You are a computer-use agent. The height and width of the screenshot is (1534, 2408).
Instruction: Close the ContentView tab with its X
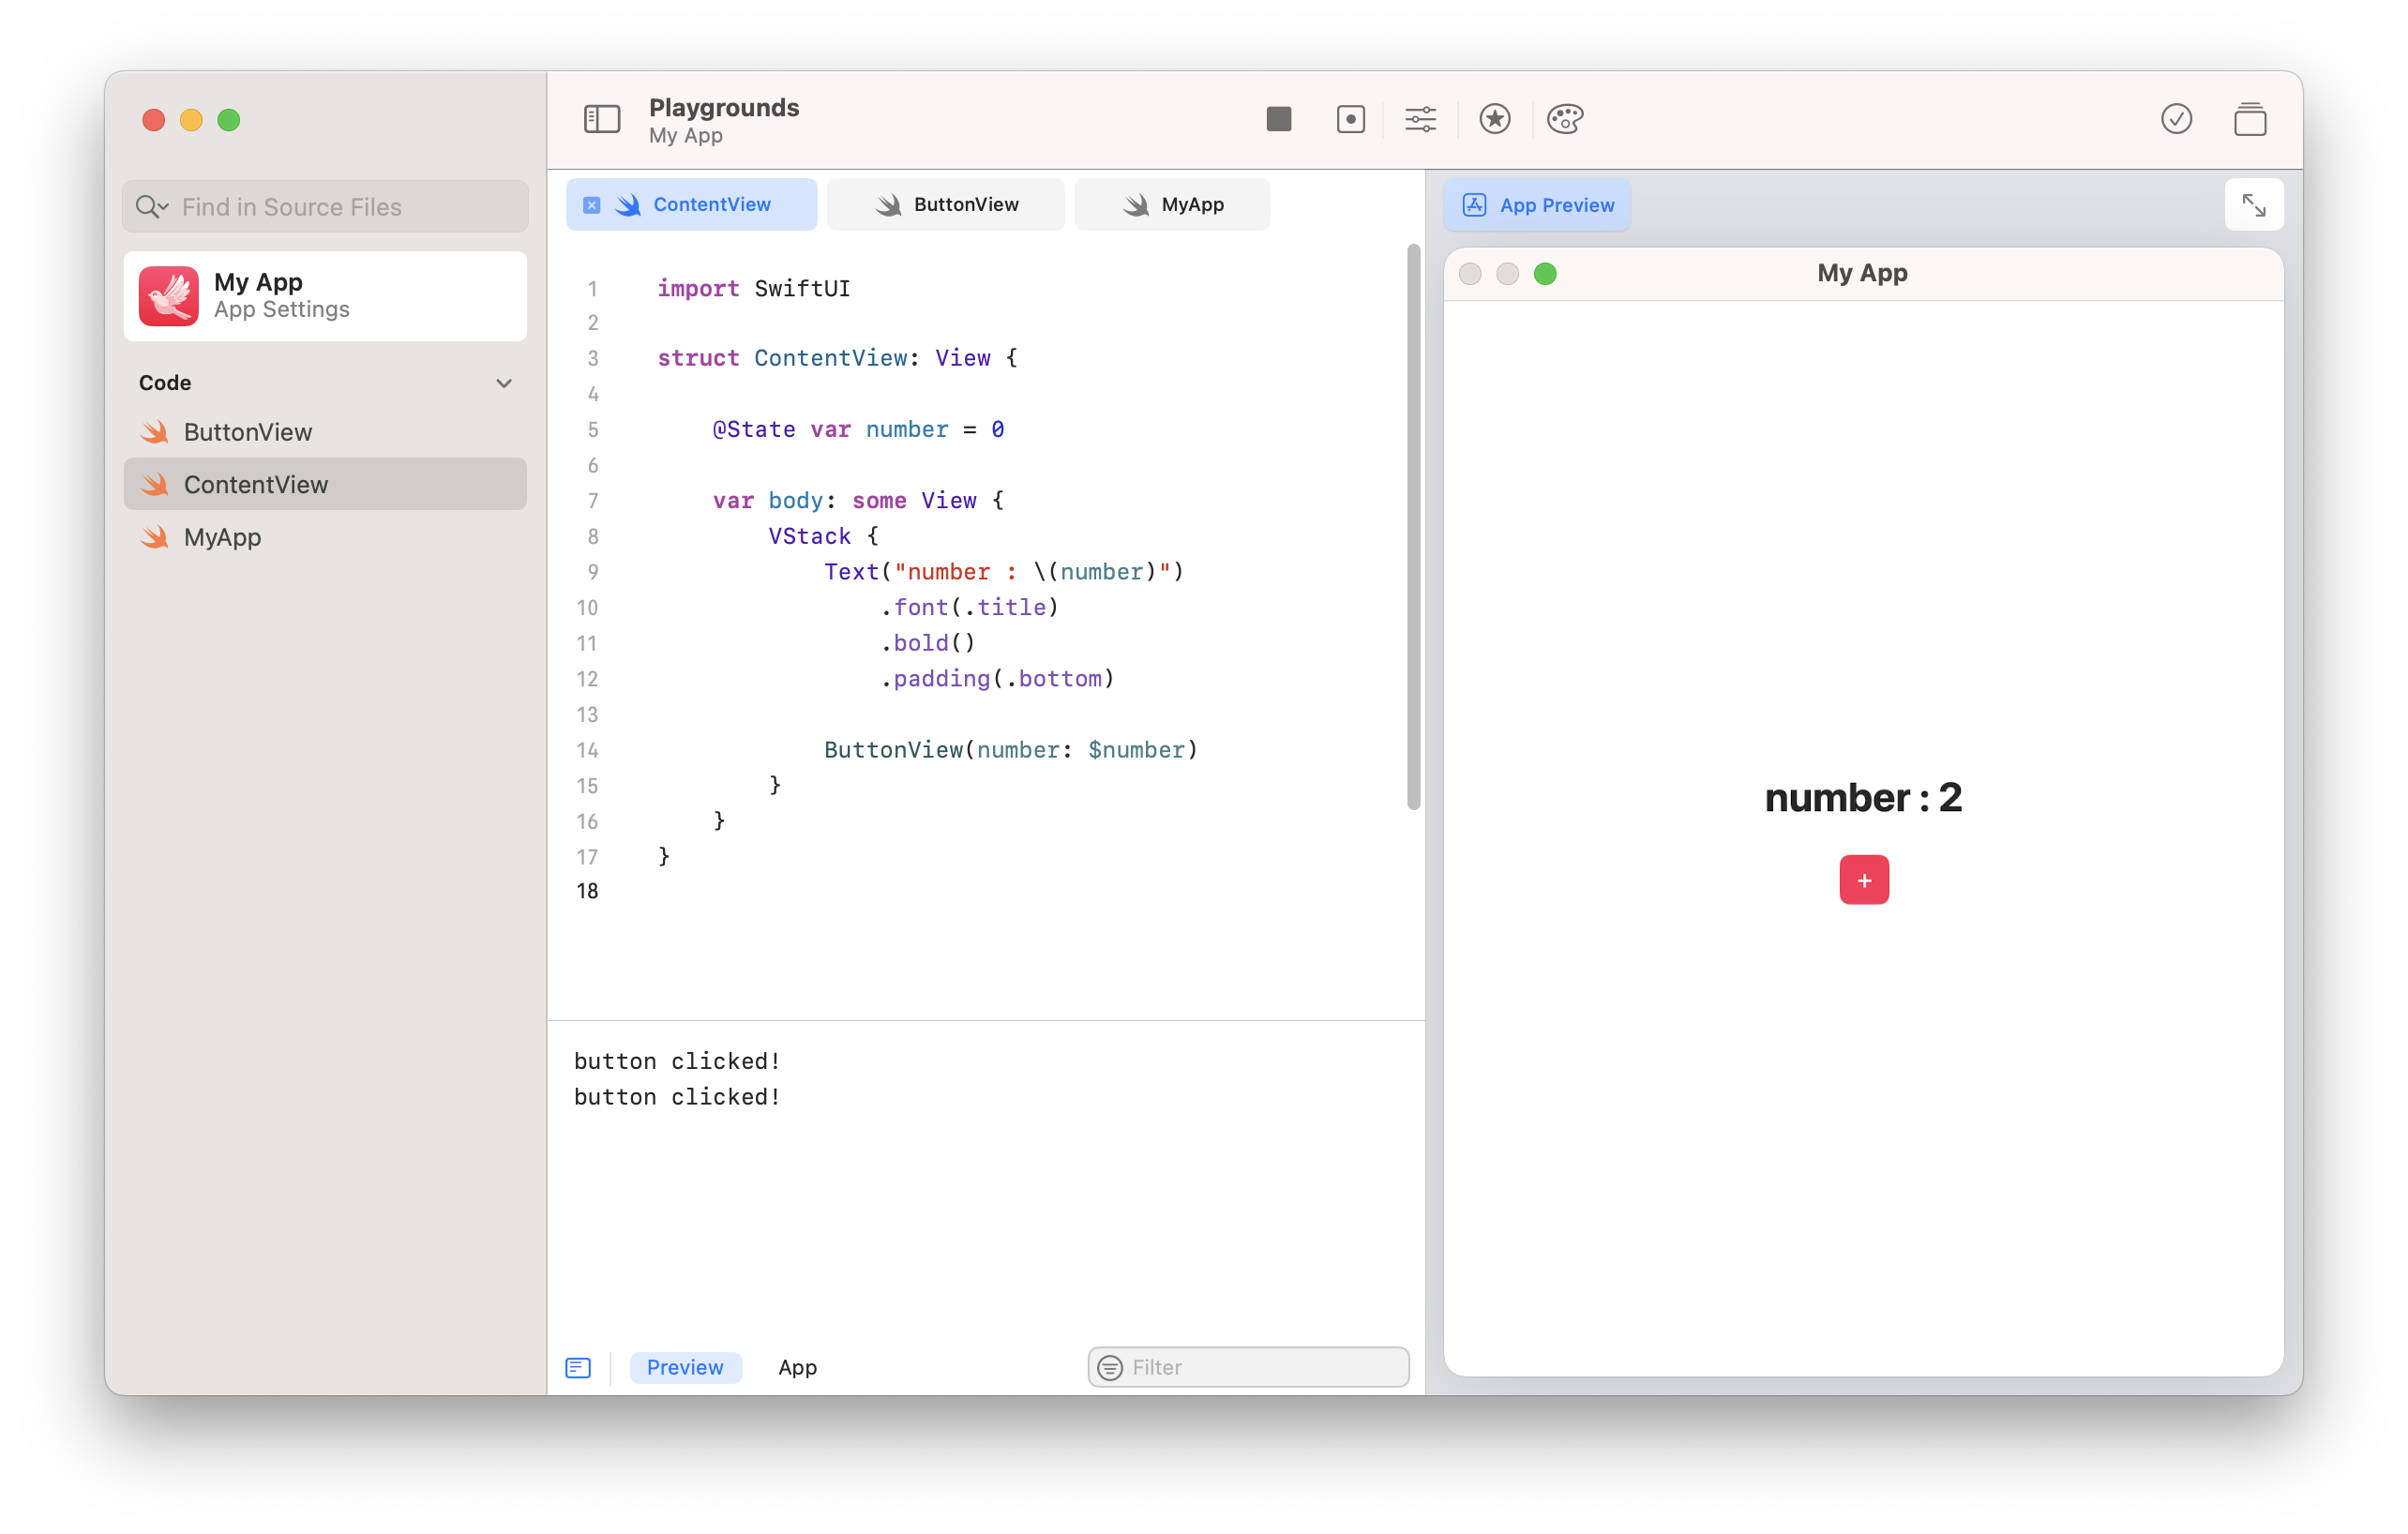[x=592, y=205]
